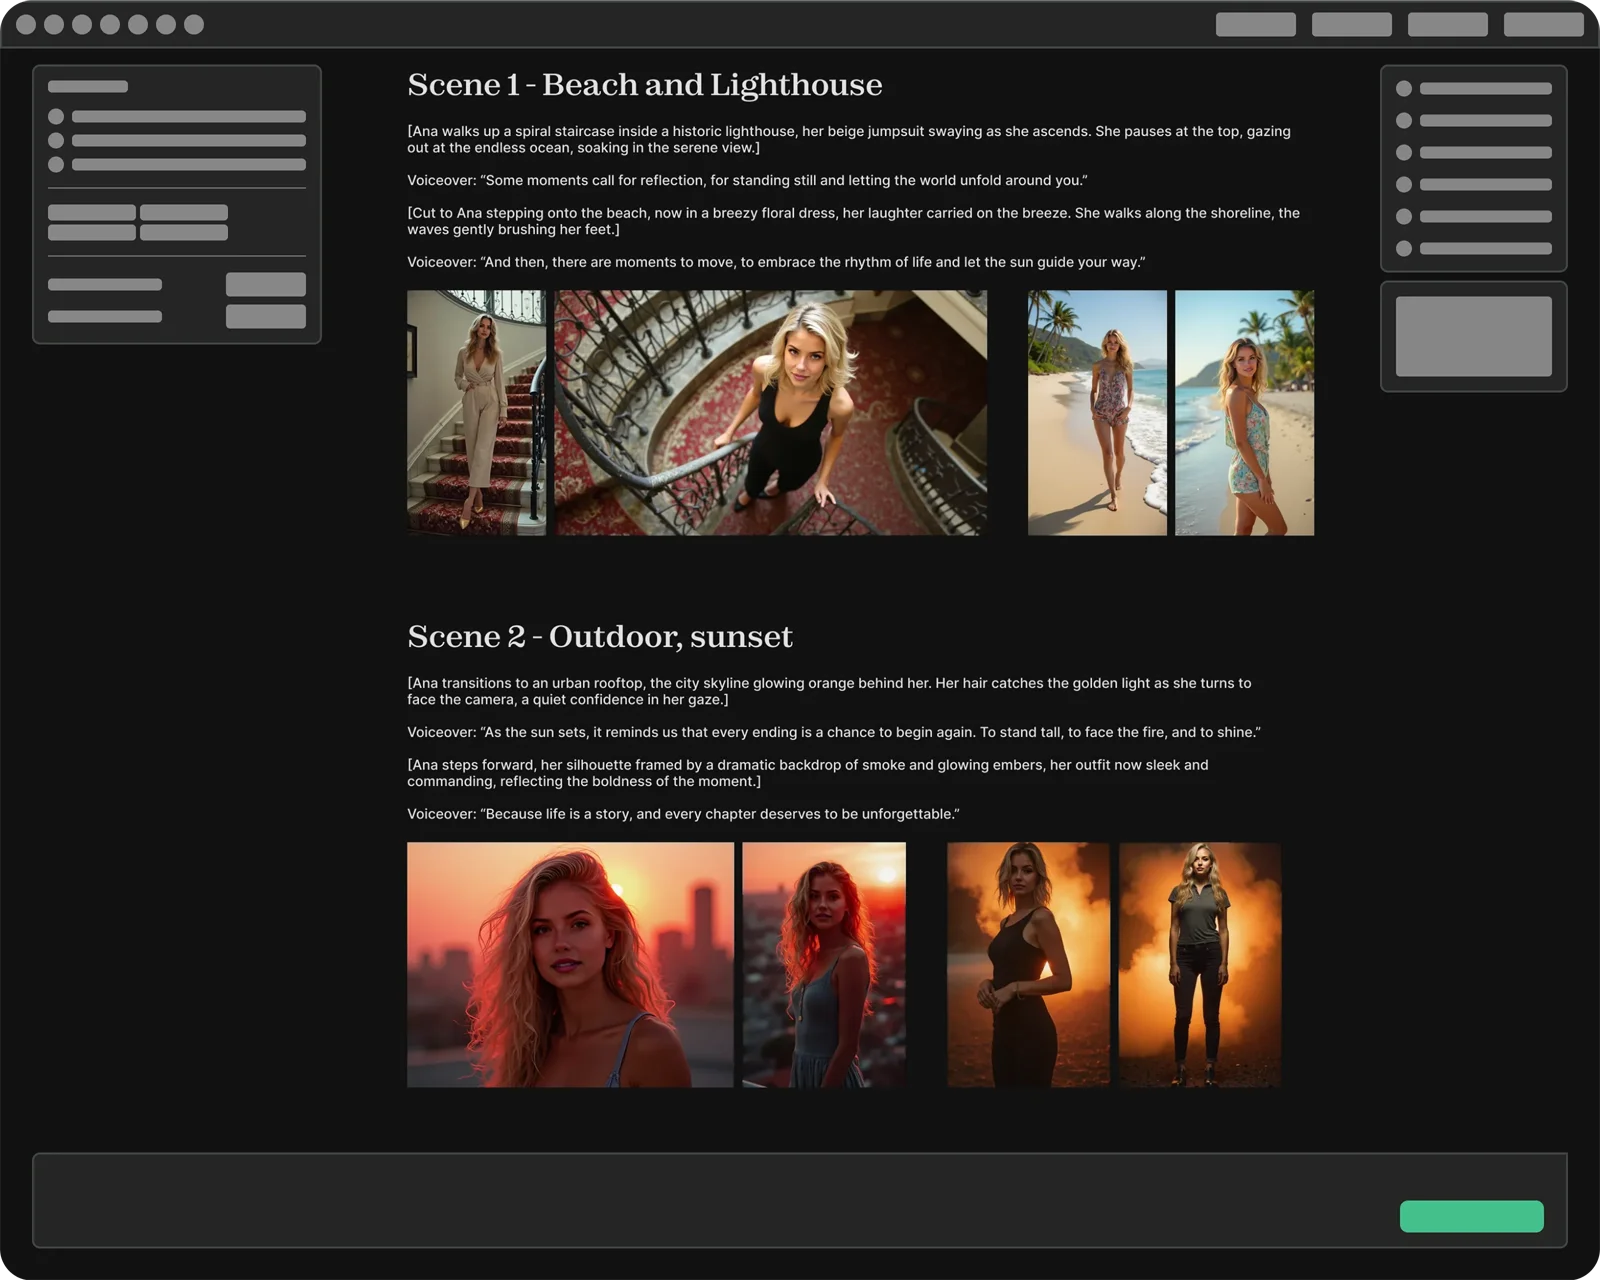
Task: Open the sunset skyline close-up portrait
Action: tap(570, 965)
